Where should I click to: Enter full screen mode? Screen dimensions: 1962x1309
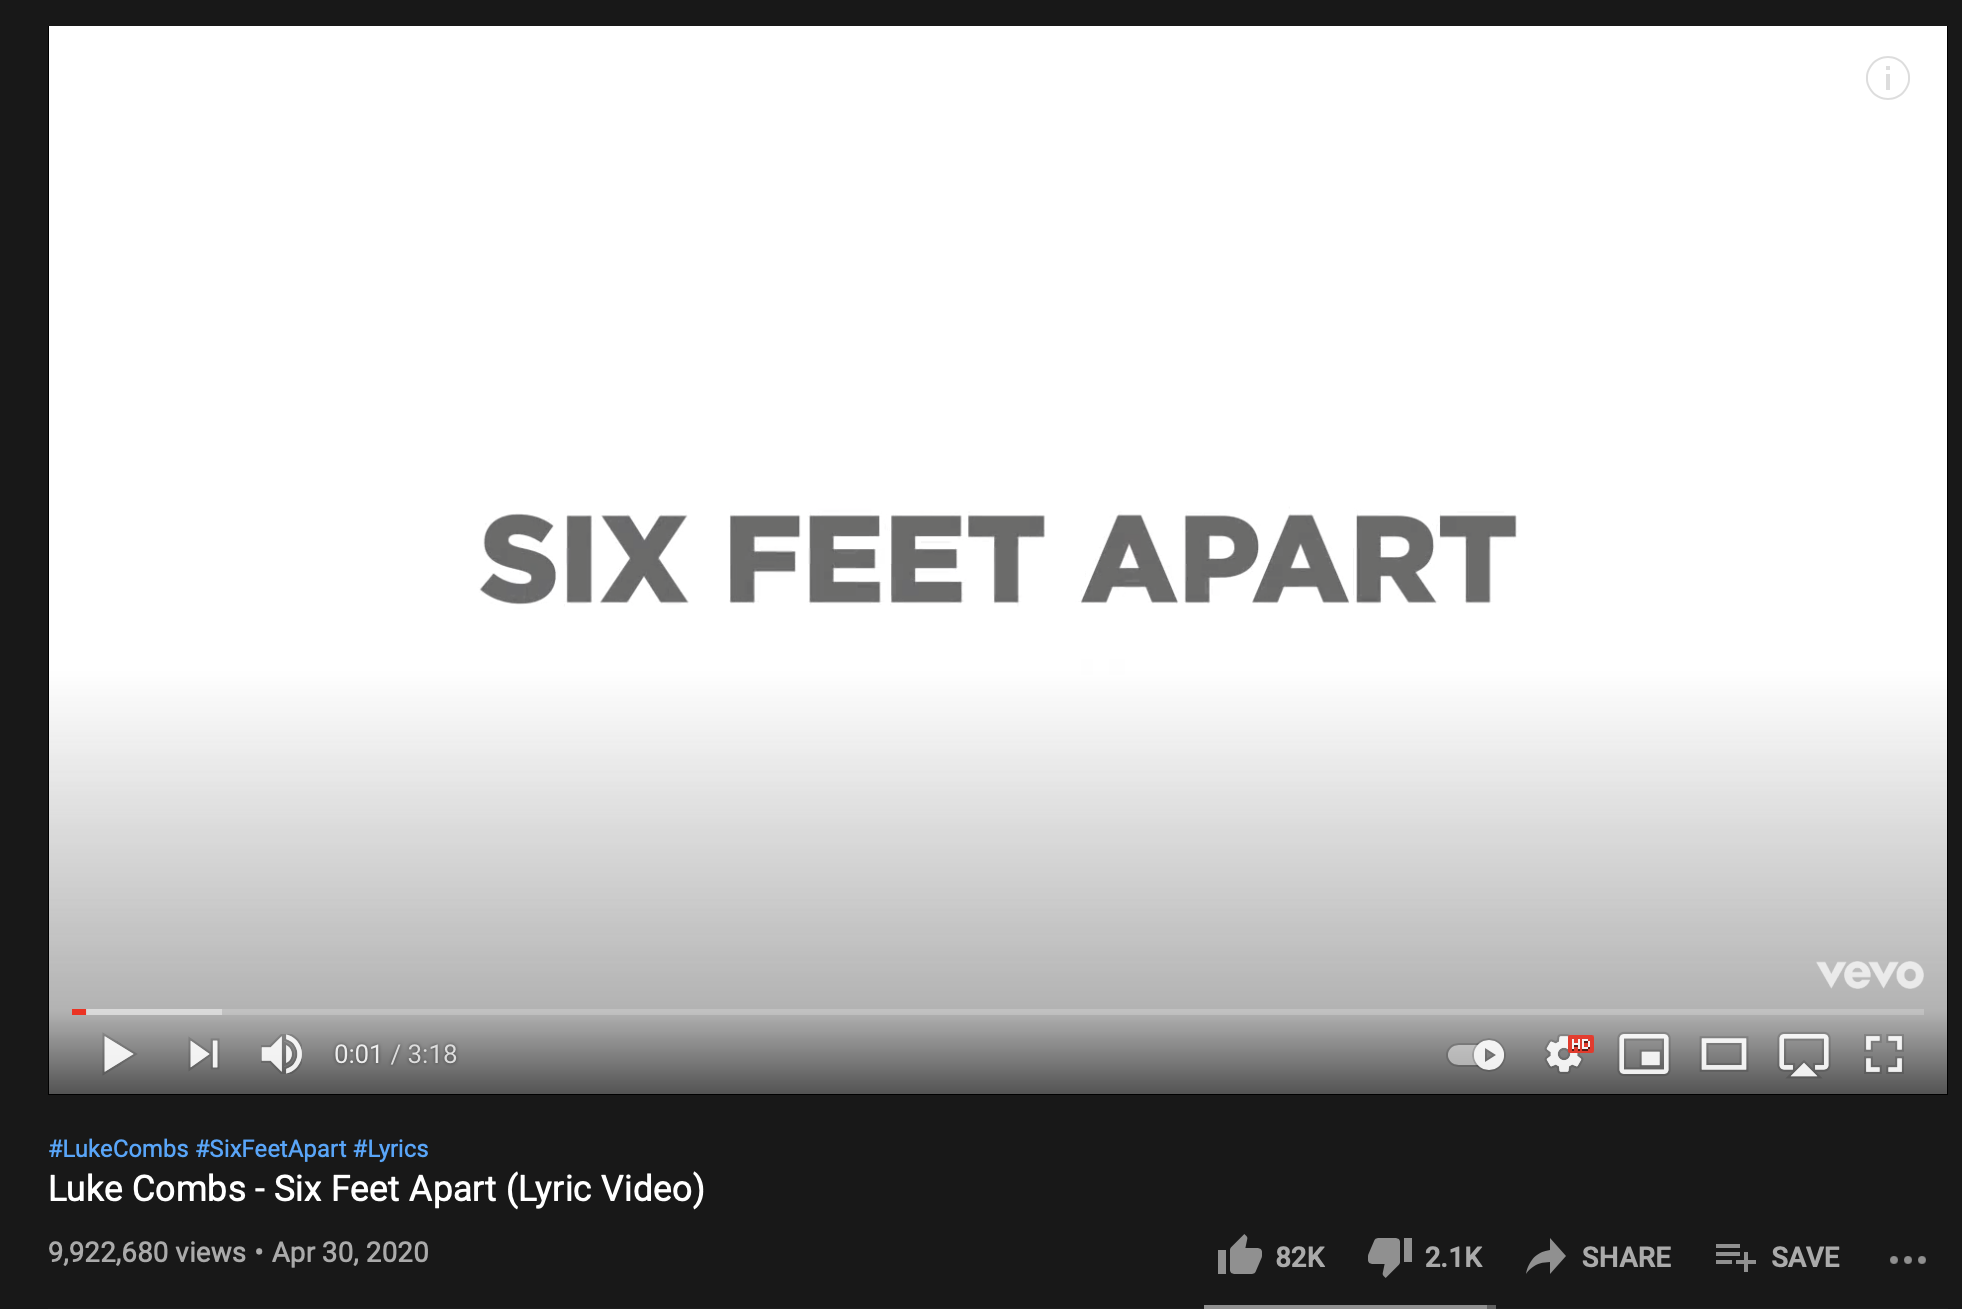tap(1884, 1054)
